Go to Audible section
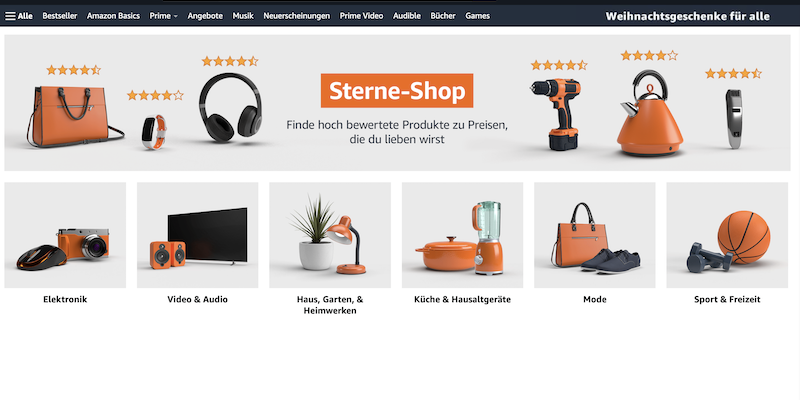Image resolution: width=800 pixels, height=400 pixels. coord(407,16)
